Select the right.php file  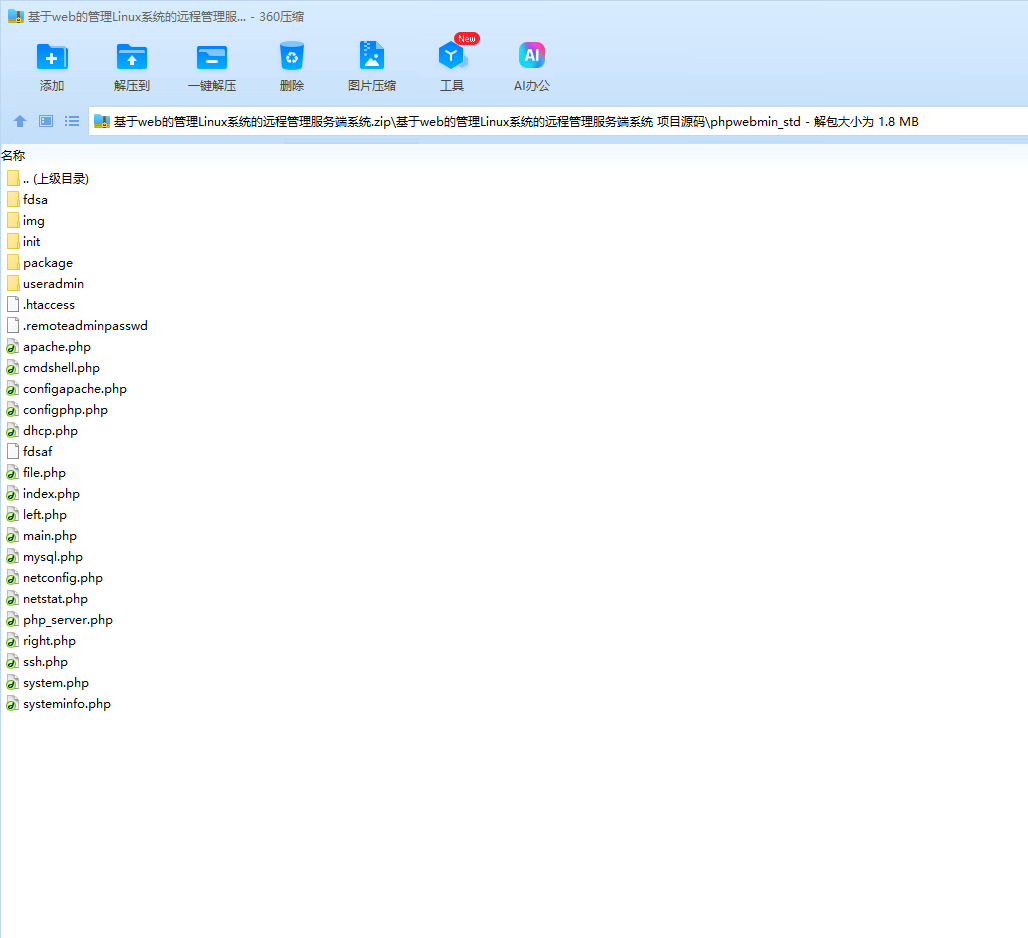[x=41, y=640]
